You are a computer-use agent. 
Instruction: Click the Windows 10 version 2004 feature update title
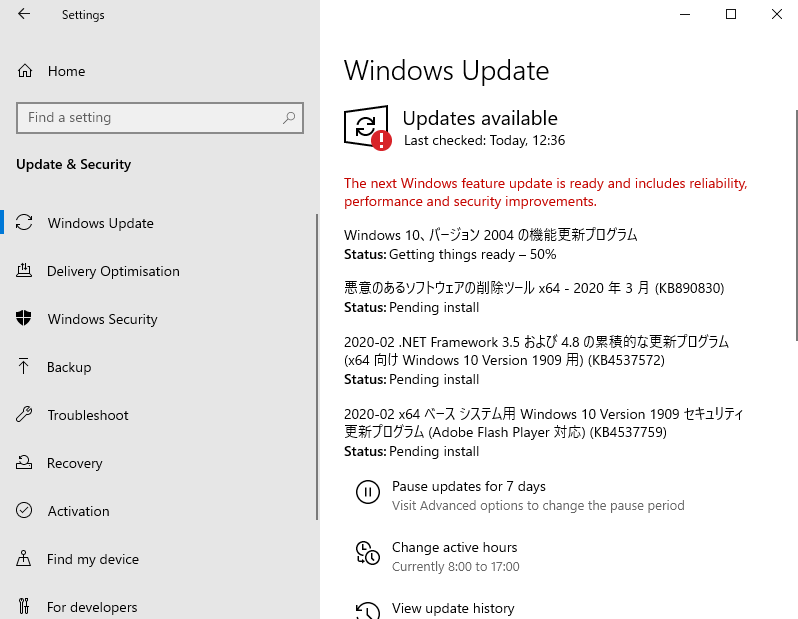[x=491, y=235]
